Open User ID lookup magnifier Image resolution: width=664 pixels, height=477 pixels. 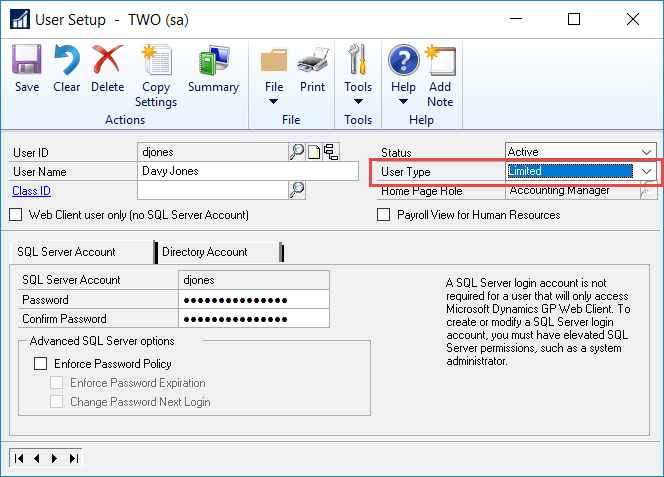pos(297,152)
